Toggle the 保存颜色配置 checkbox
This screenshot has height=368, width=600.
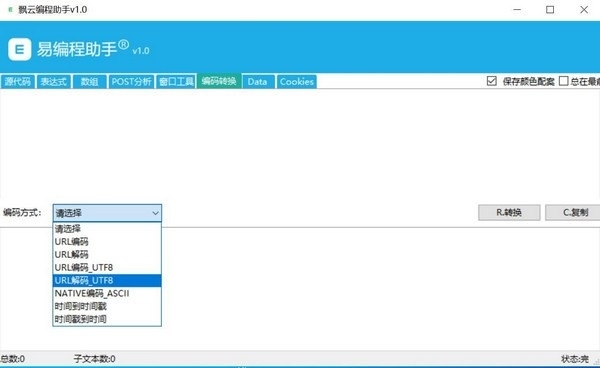(492, 81)
